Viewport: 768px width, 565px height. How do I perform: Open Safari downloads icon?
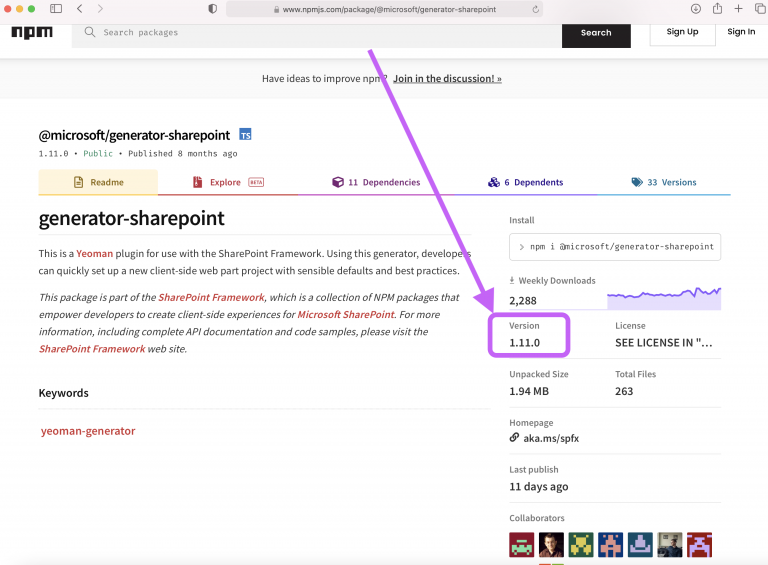point(696,9)
